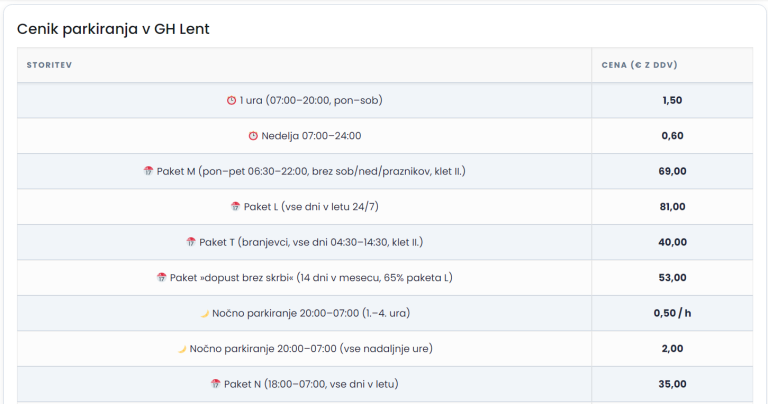Click the Cenik parkiranja v GH Lent heading
This screenshot has height=404, width=768.
point(113,28)
